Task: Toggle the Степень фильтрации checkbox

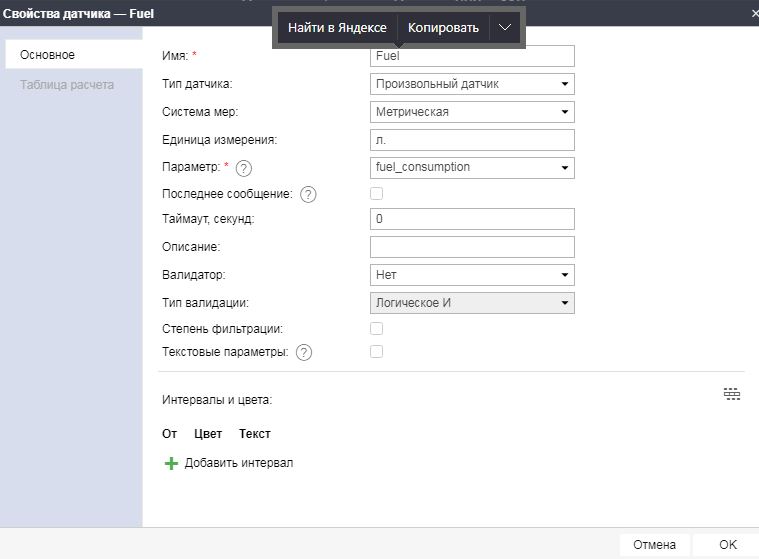Action: [x=377, y=328]
